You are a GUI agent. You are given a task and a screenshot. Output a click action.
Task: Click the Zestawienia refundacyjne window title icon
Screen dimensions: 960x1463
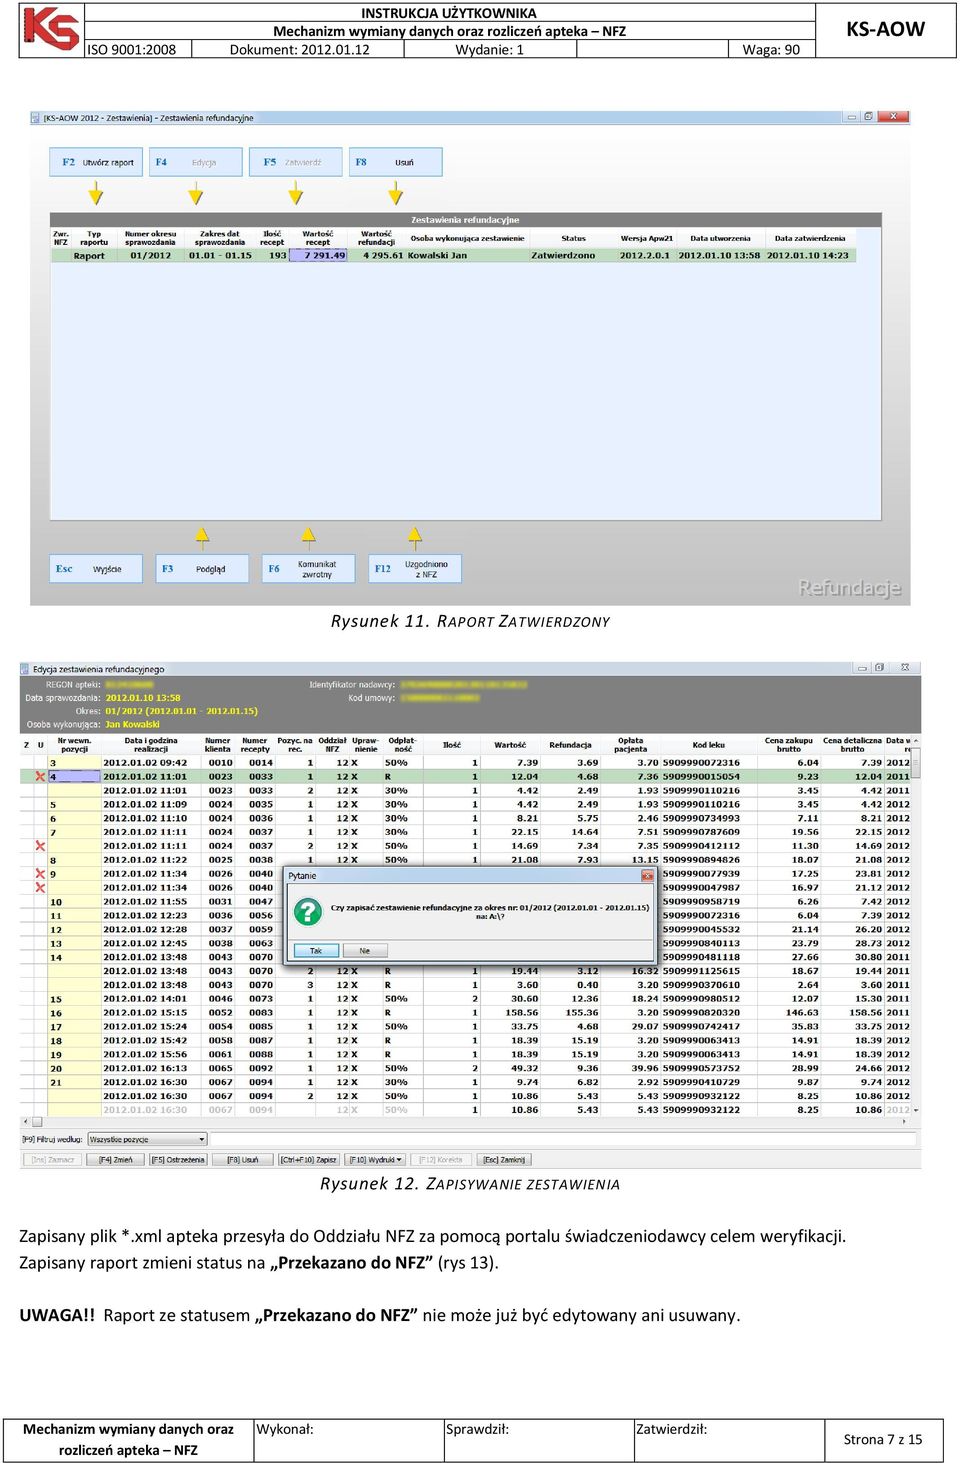[36, 118]
